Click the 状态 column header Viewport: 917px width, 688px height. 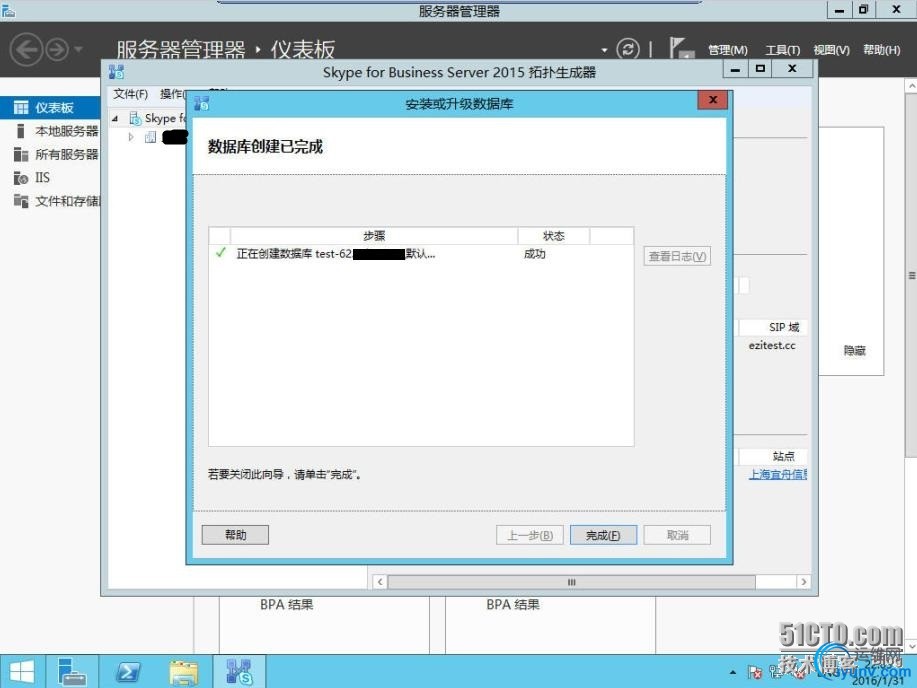click(554, 236)
